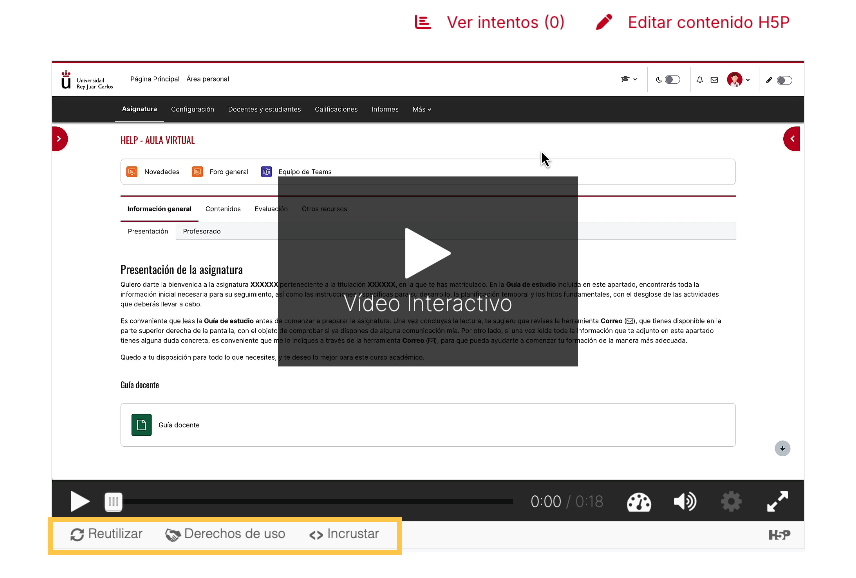Click Editar contenido H5P

click(x=693, y=22)
